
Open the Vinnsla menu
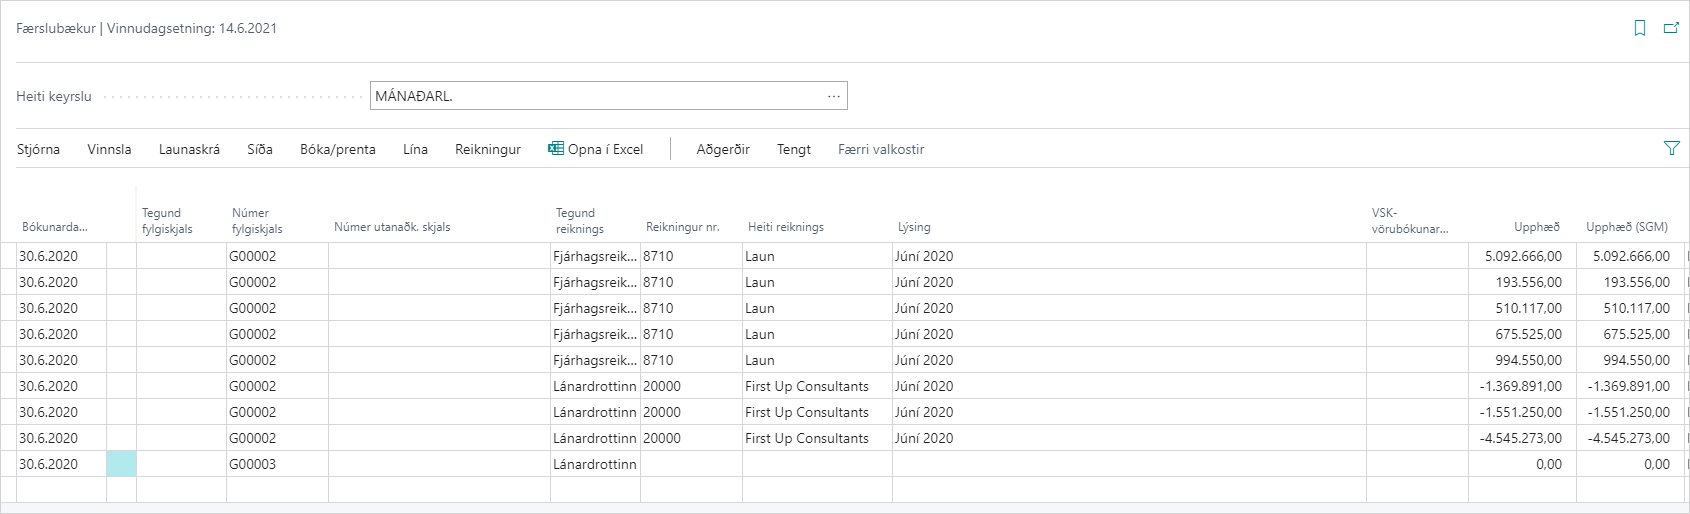pyautogui.click(x=109, y=149)
